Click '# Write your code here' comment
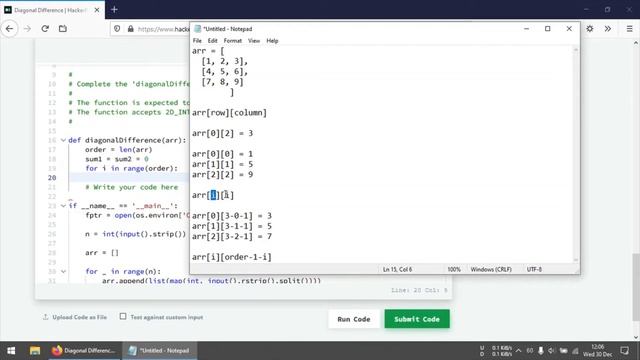Image resolution: width=640 pixels, height=360 pixels. click(132, 187)
